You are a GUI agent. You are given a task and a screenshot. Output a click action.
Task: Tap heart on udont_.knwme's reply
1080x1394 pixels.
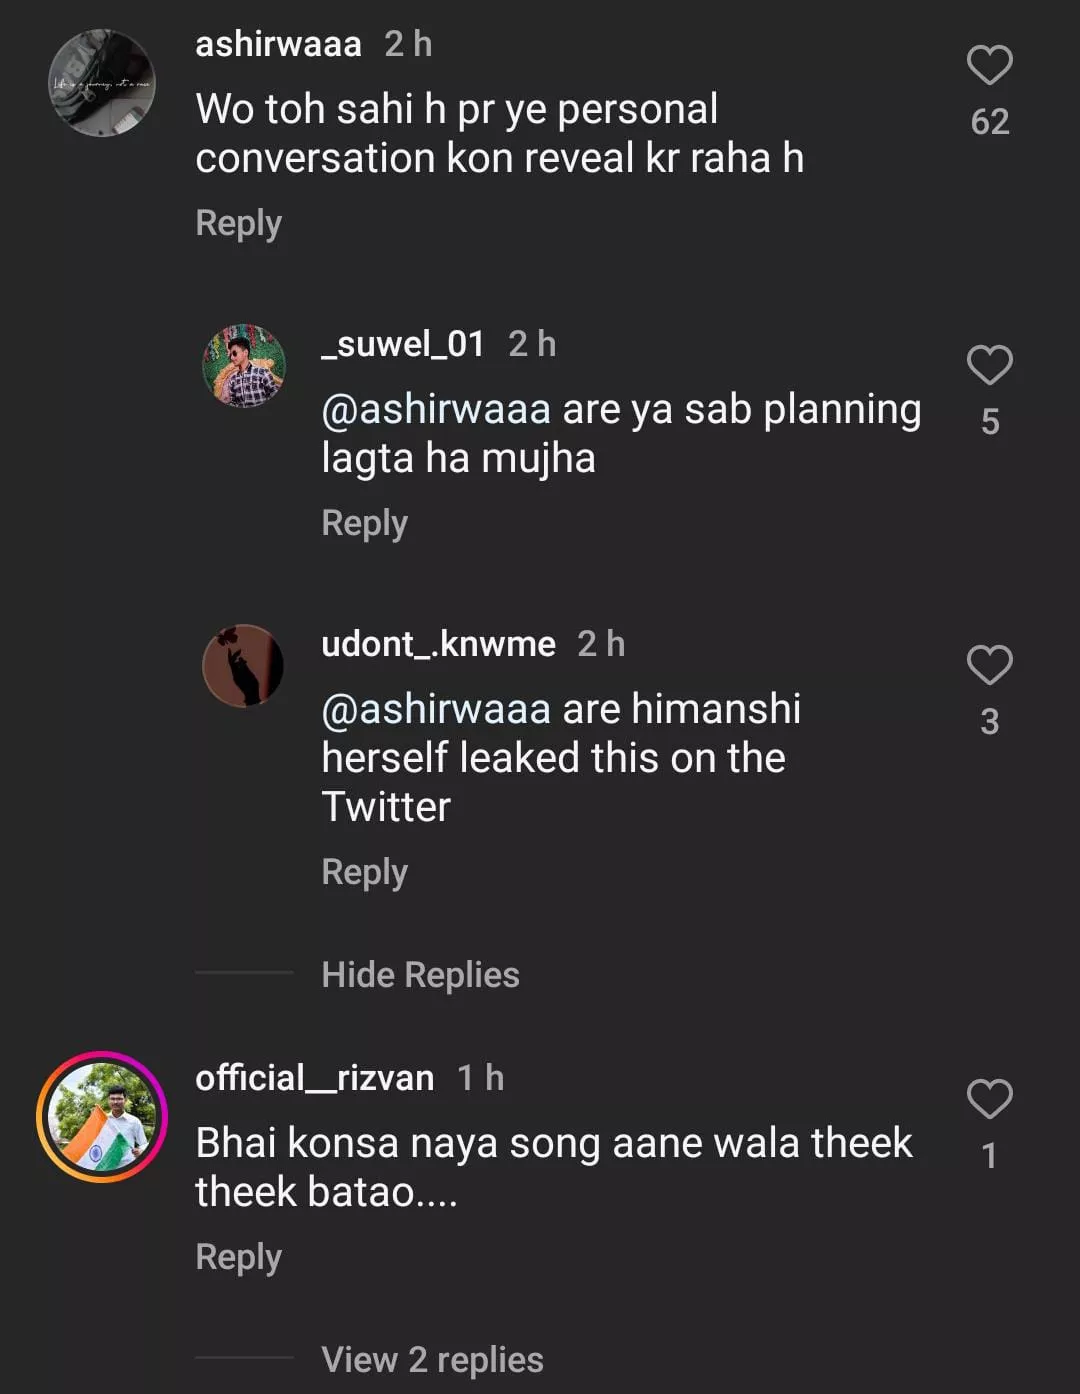coord(989,666)
